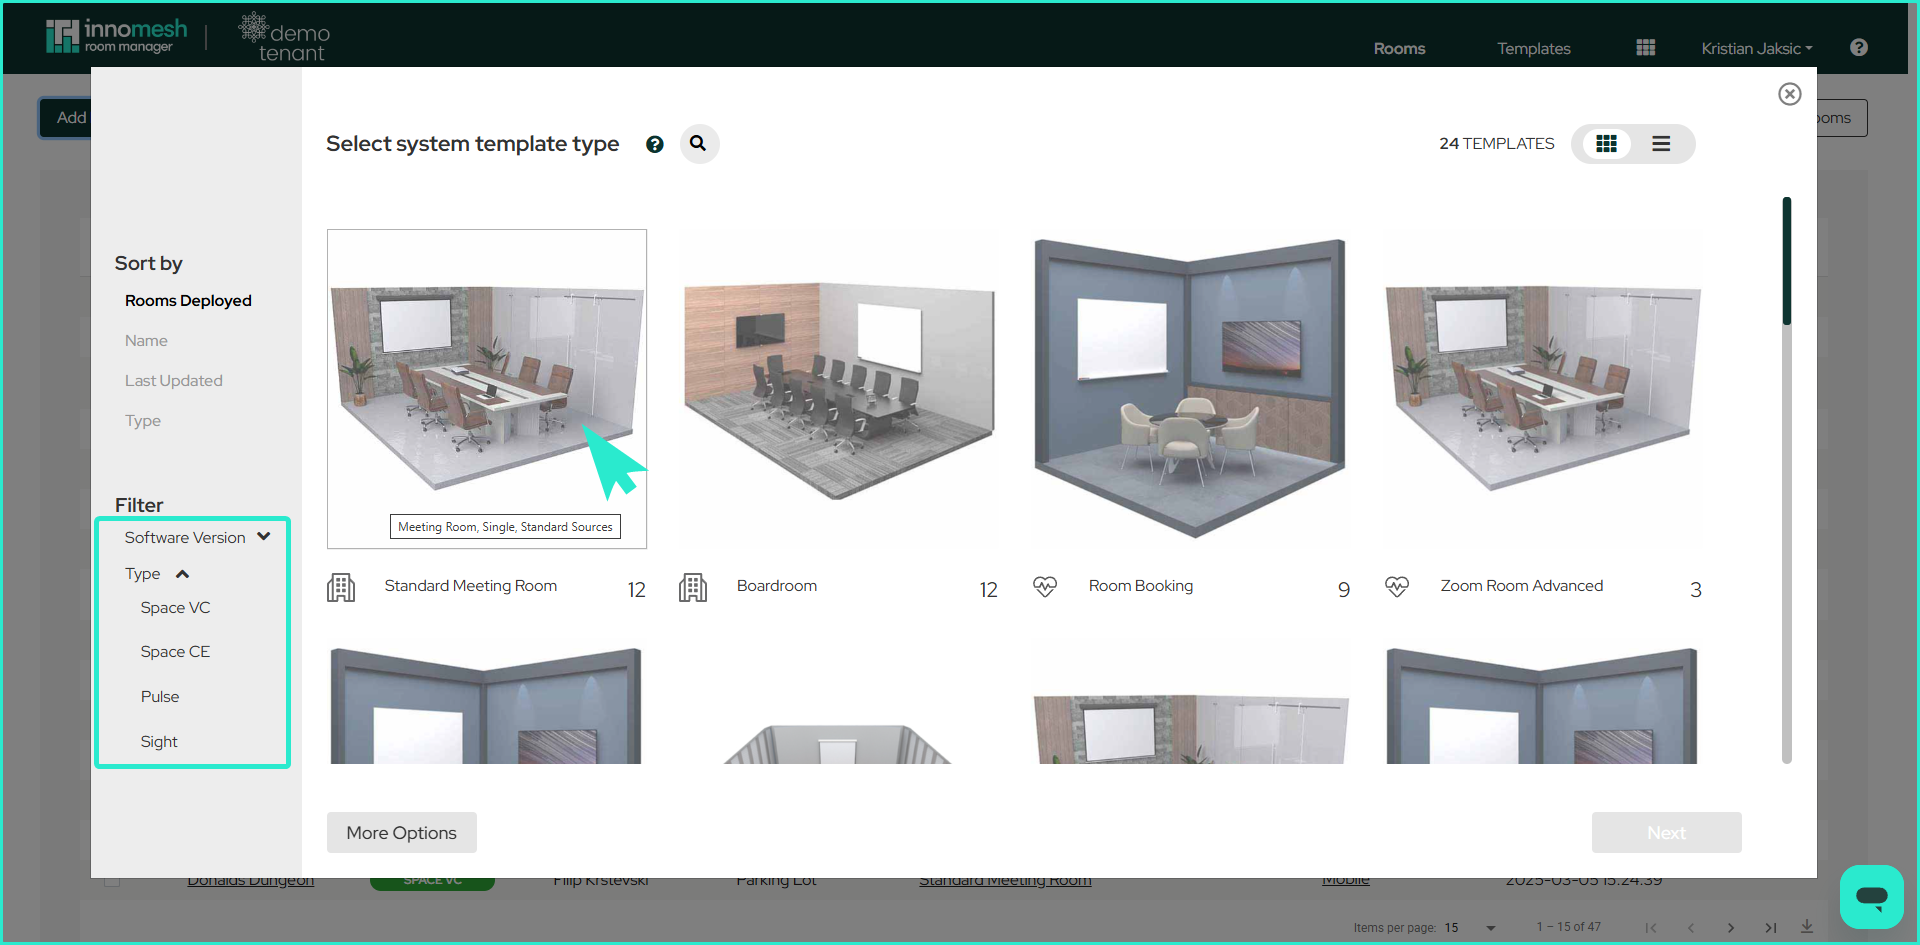1920x945 pixels.
Task: Select the Standard Meeting Room thumbnail
Action: click(487, 389)
